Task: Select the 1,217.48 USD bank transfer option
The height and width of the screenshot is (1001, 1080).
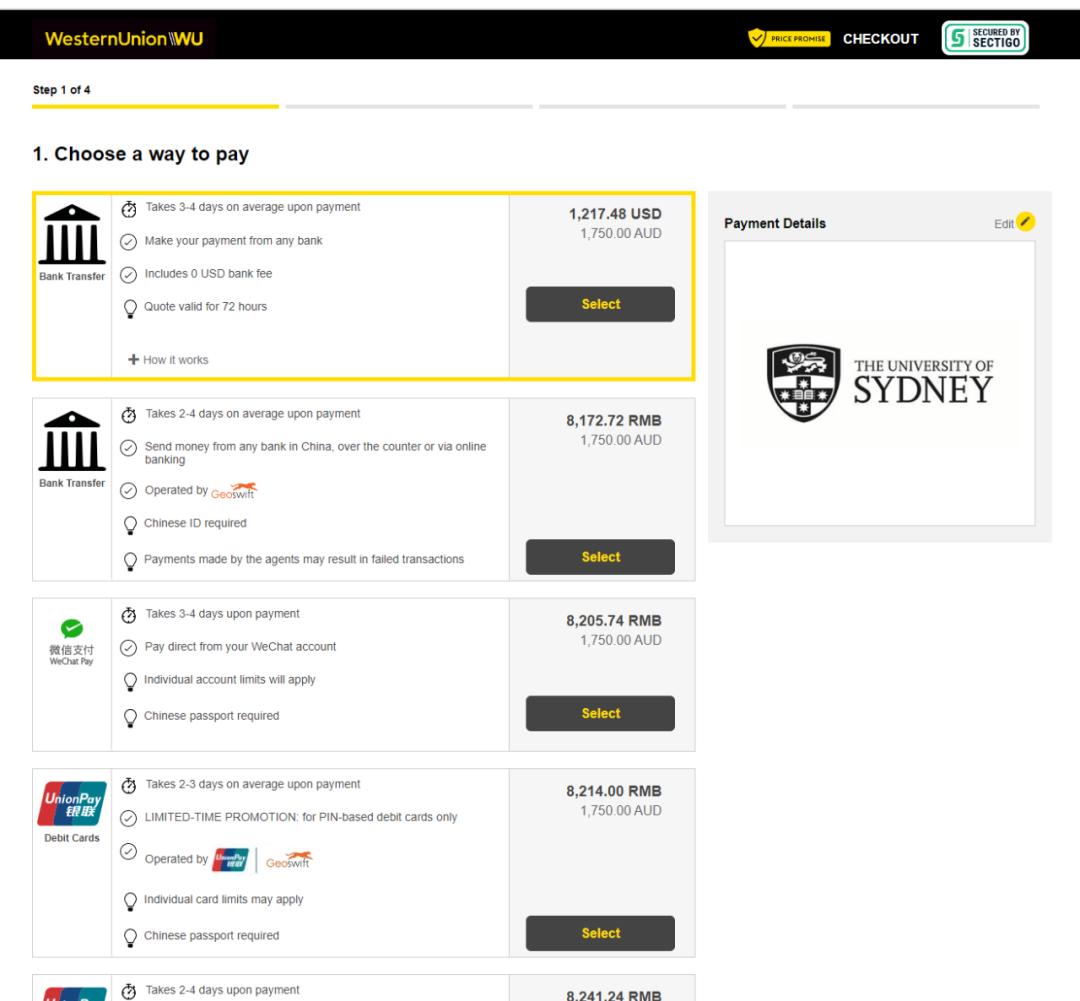Action: tap(601, 304)
